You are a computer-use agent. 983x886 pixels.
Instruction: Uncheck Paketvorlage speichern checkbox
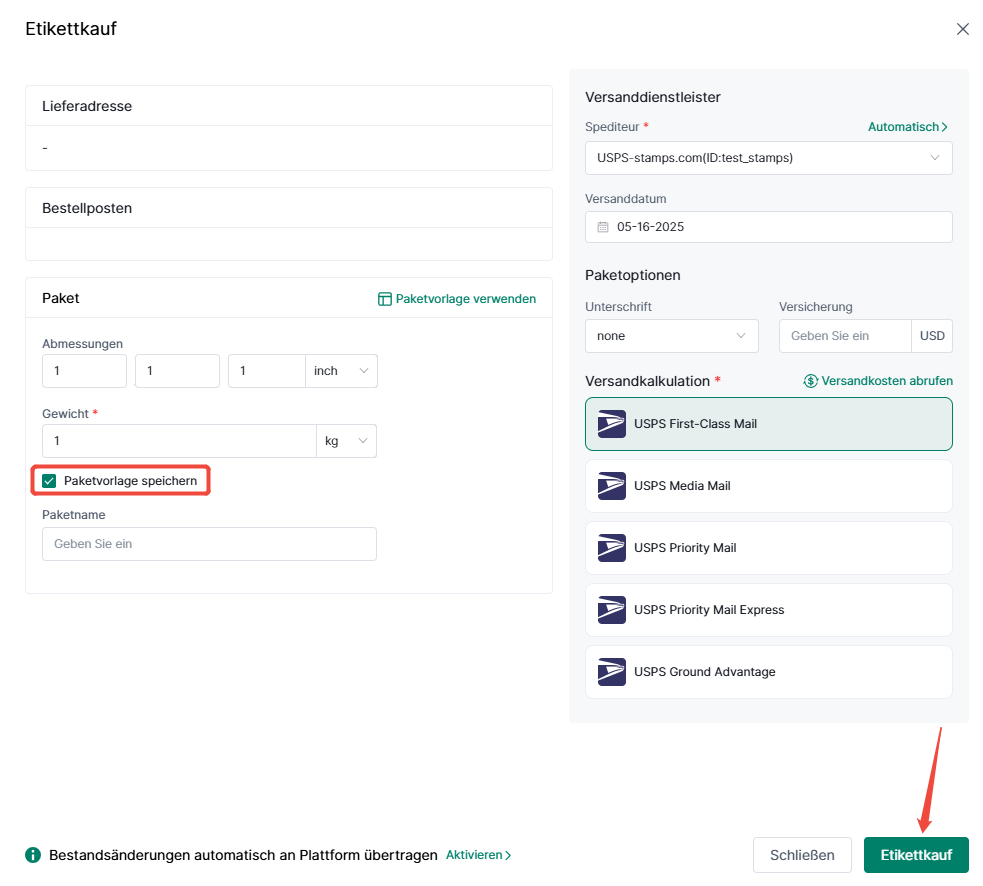pyautogui.click(x=49, y=481)
